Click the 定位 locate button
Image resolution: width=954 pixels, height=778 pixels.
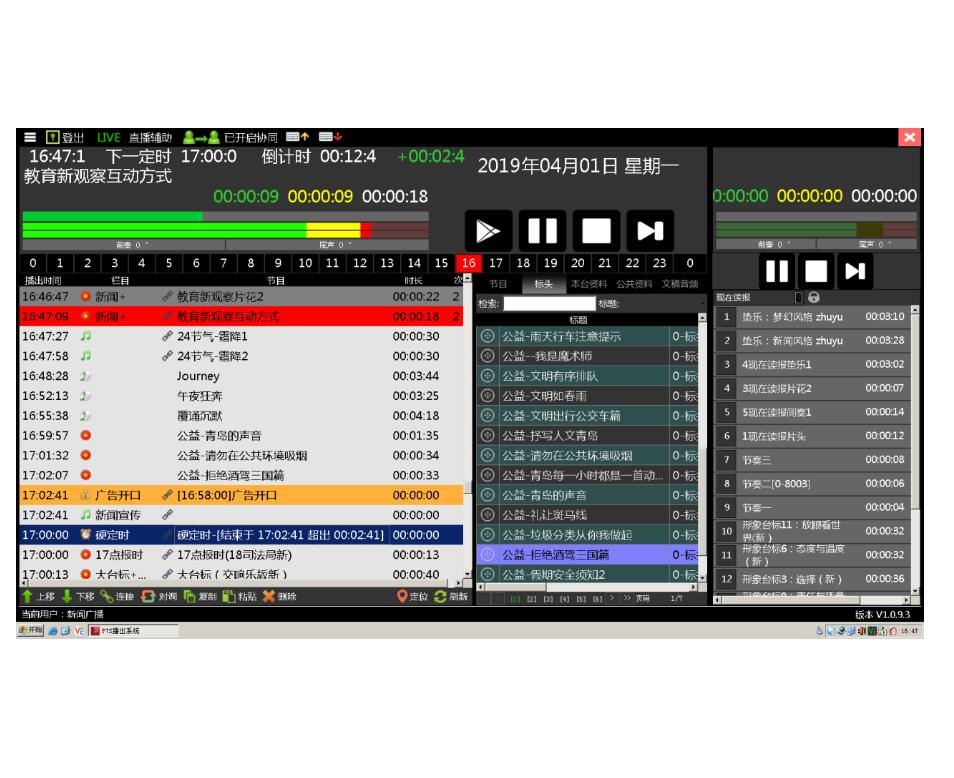413,597
